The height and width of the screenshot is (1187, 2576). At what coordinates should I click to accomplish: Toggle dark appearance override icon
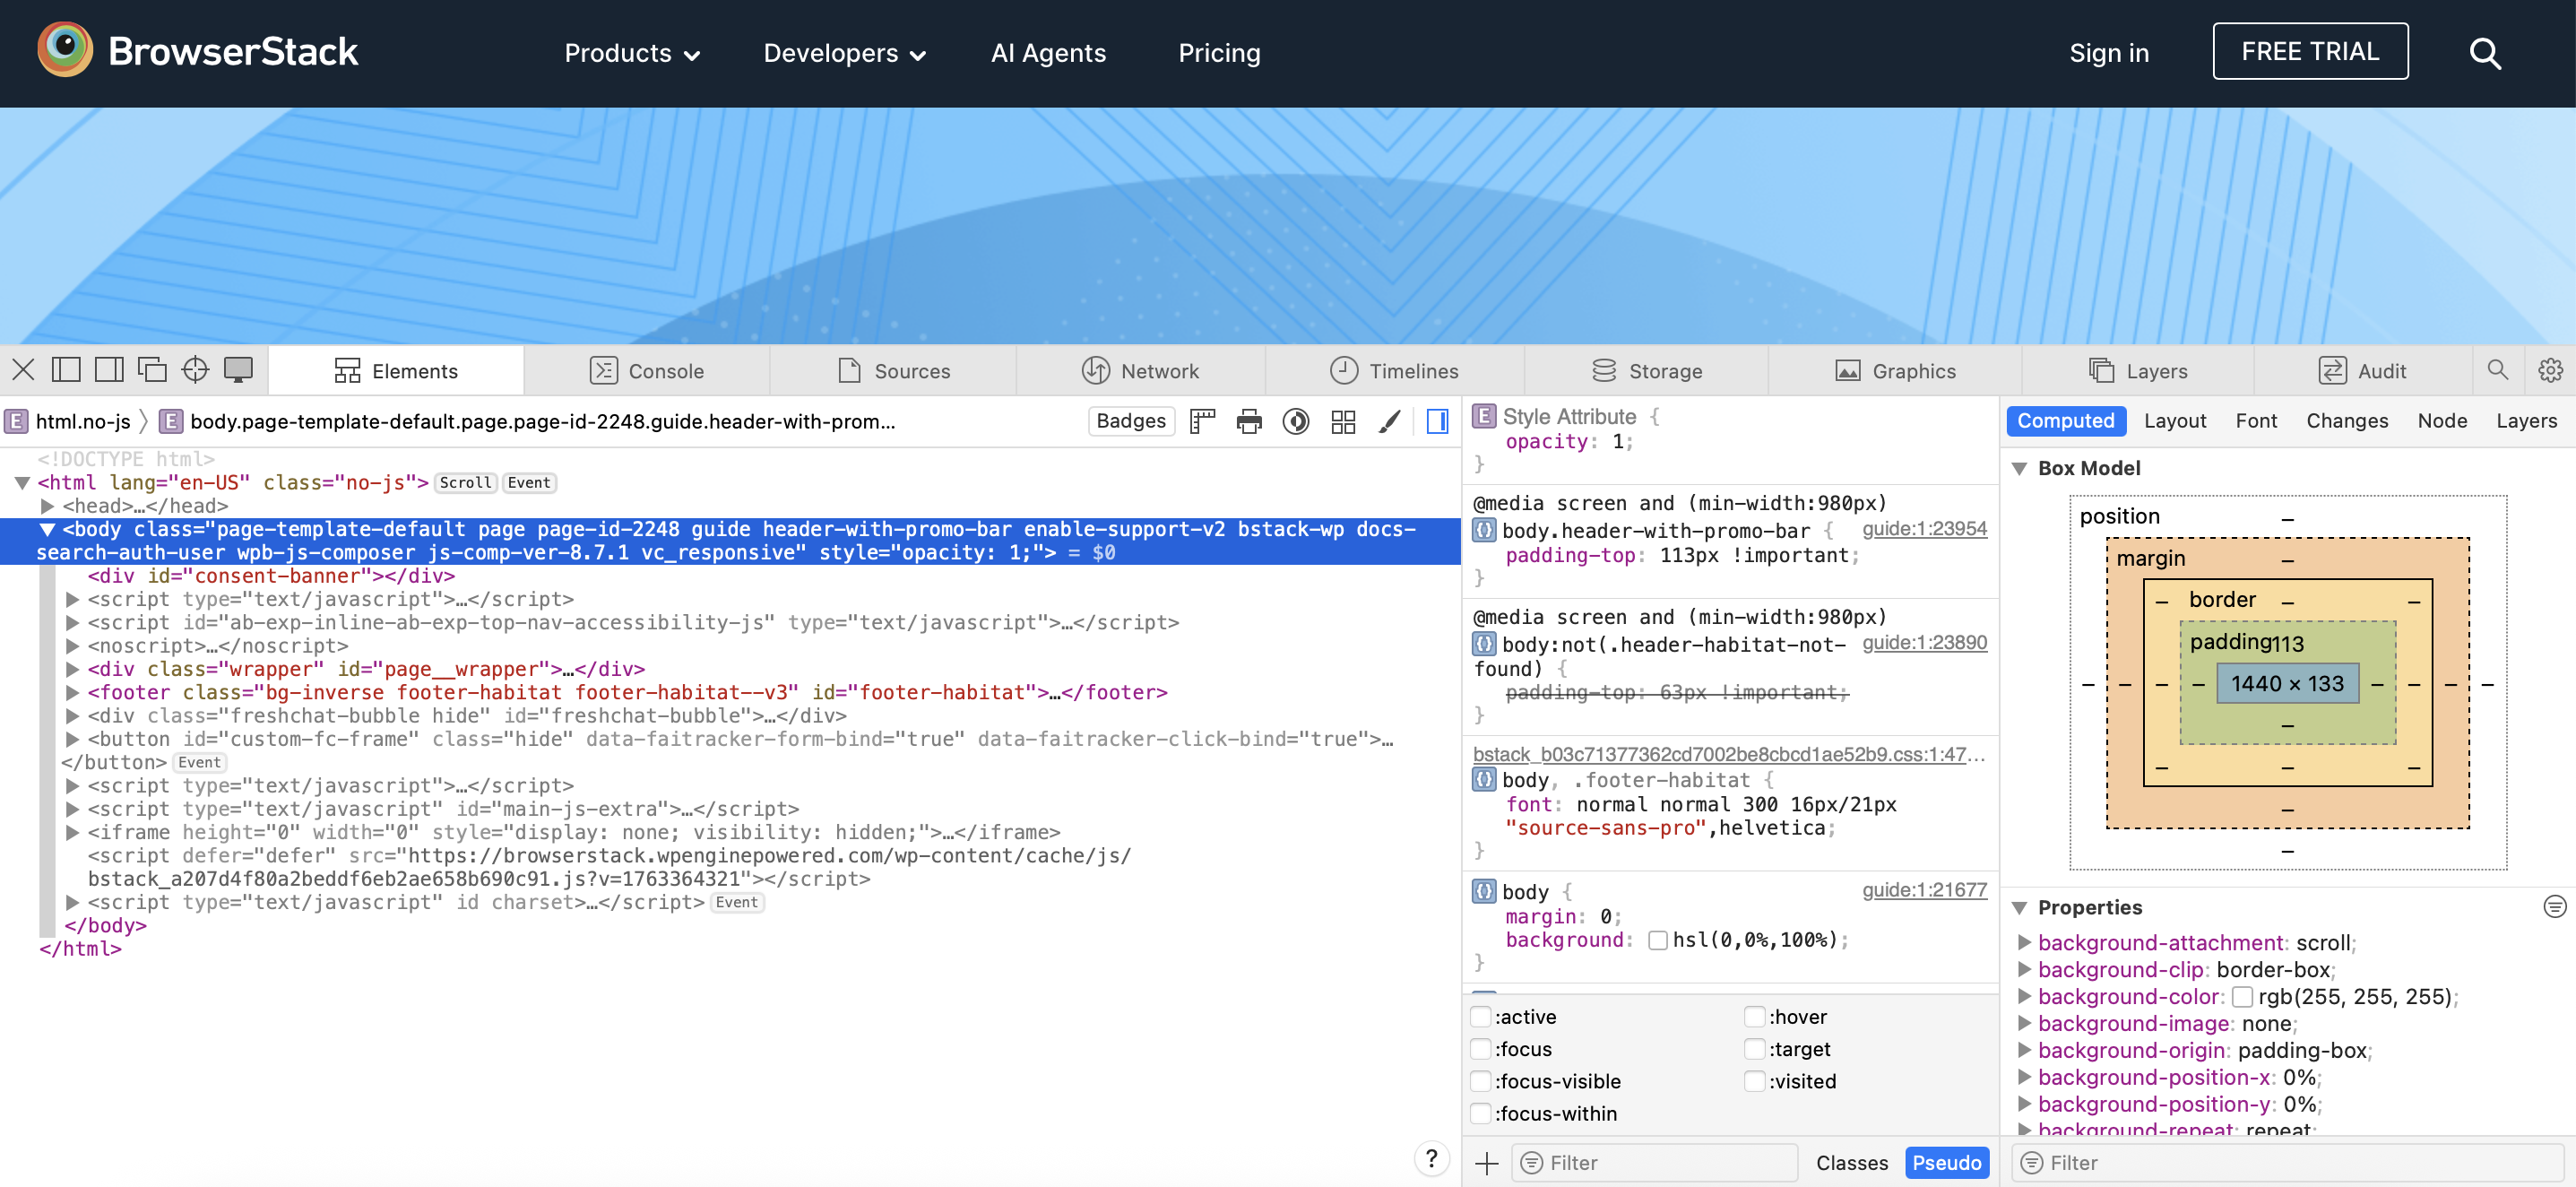point(1296,421)
